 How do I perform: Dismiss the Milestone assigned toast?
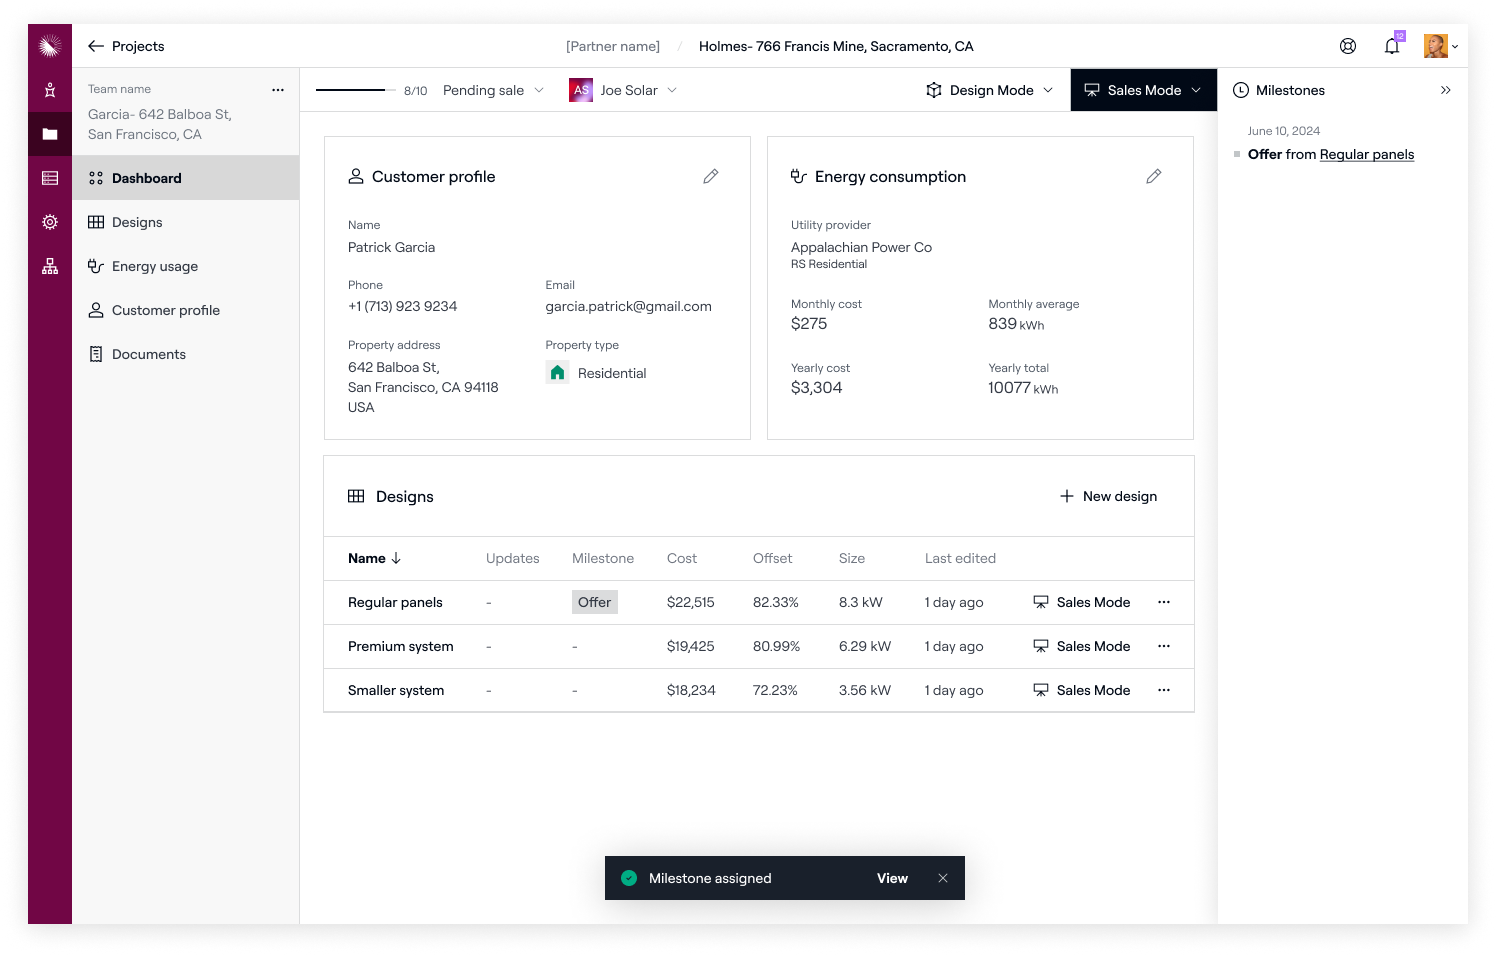[x=942, y=878]
